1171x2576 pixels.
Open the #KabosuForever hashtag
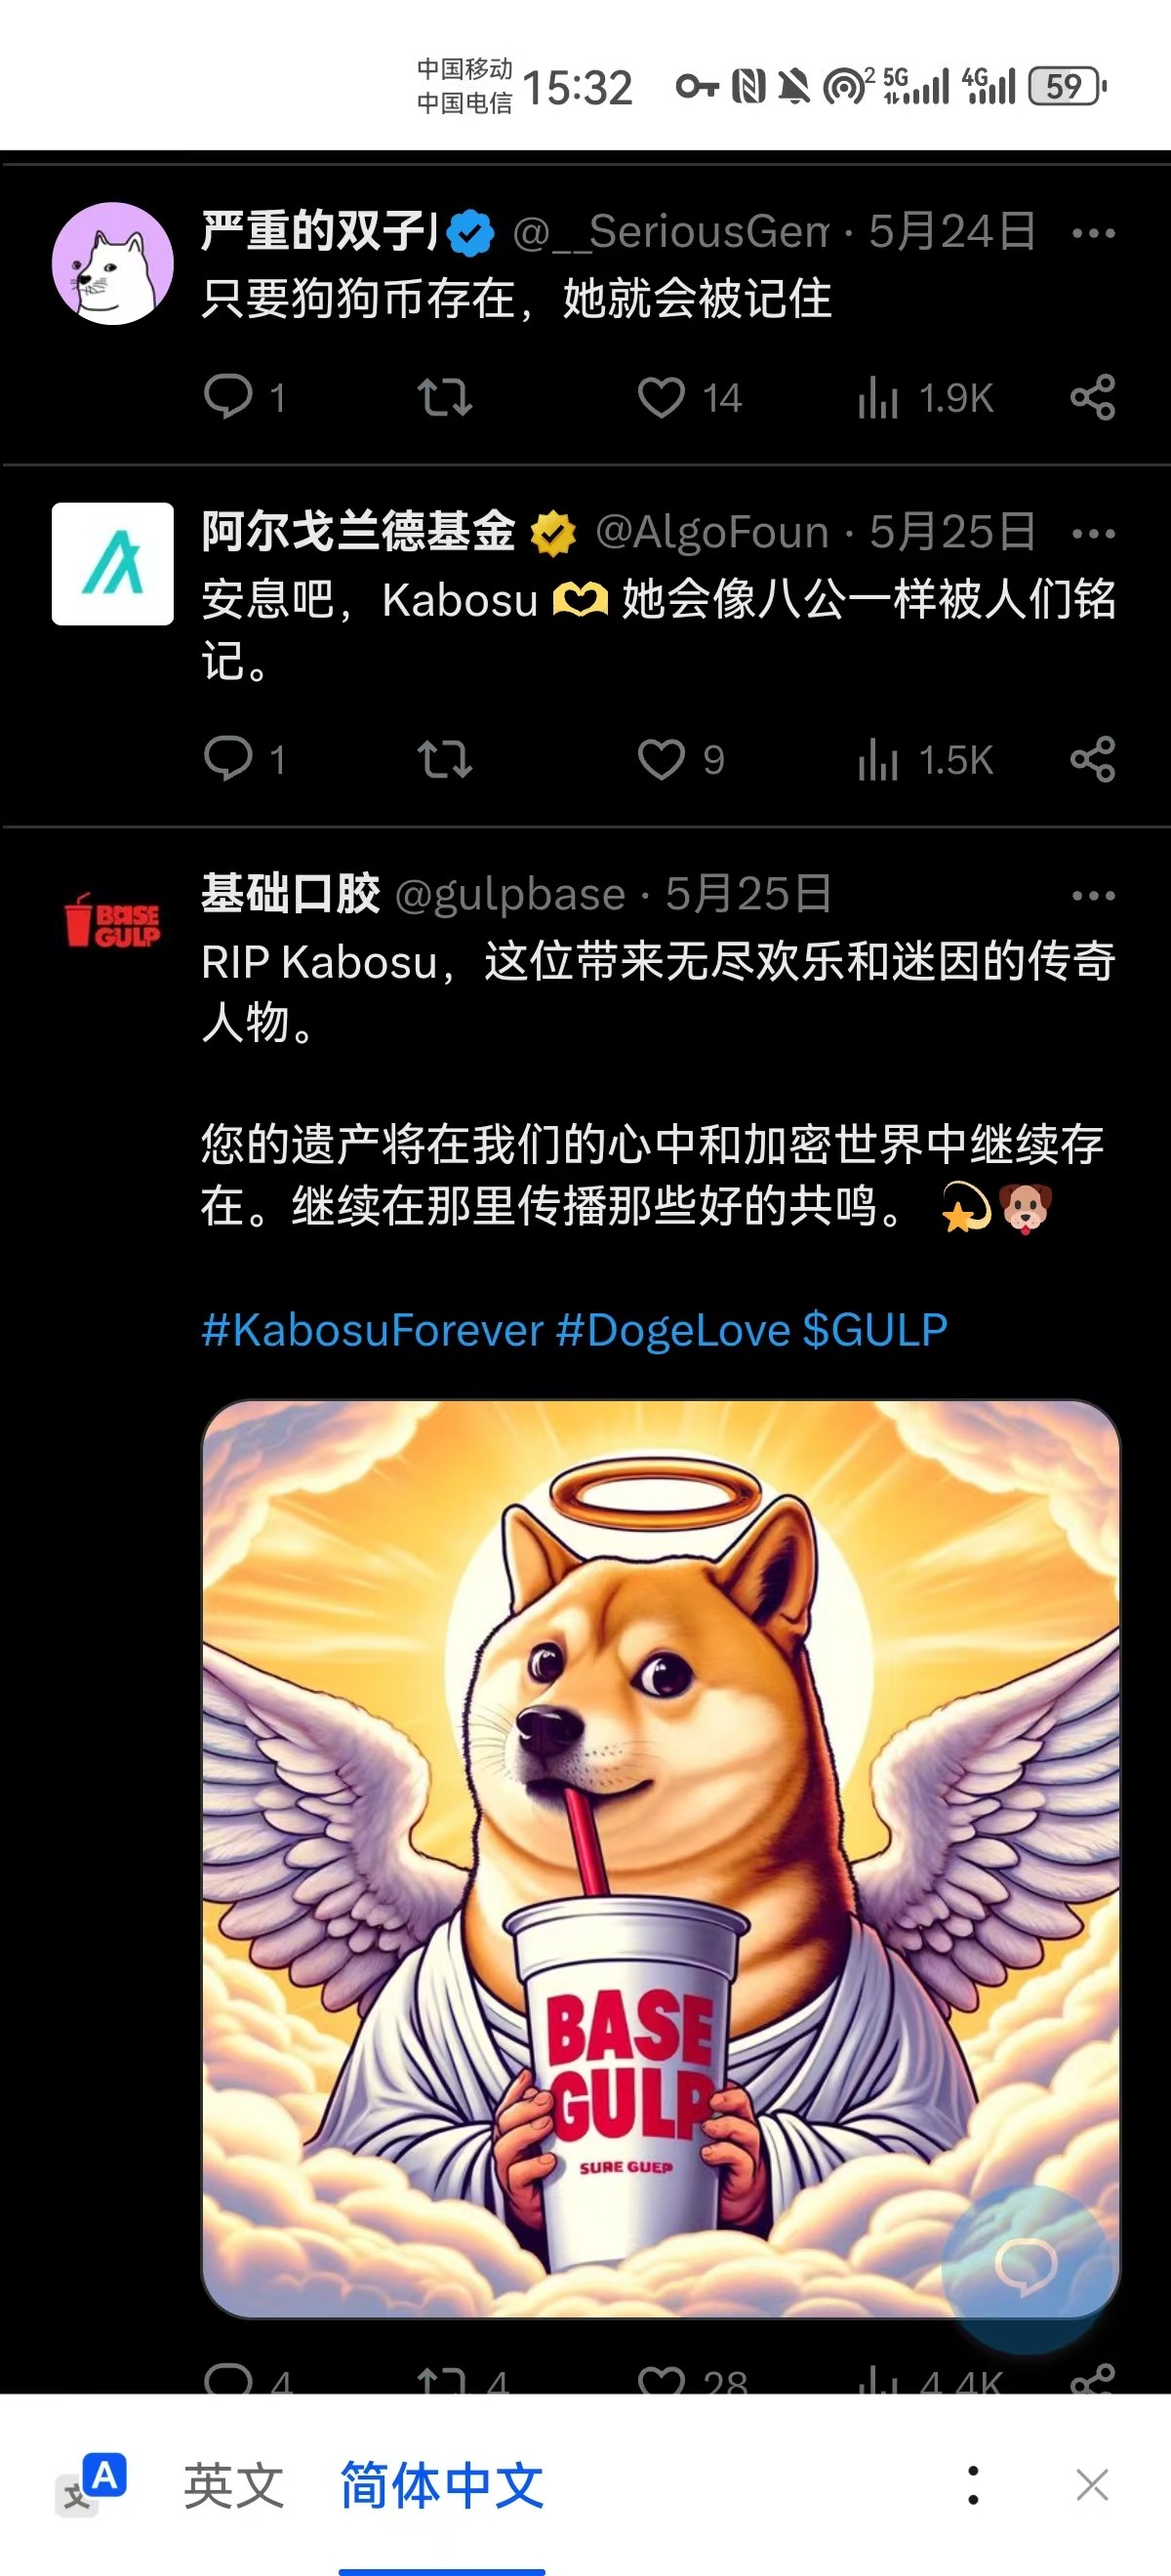coord(372,1330)
